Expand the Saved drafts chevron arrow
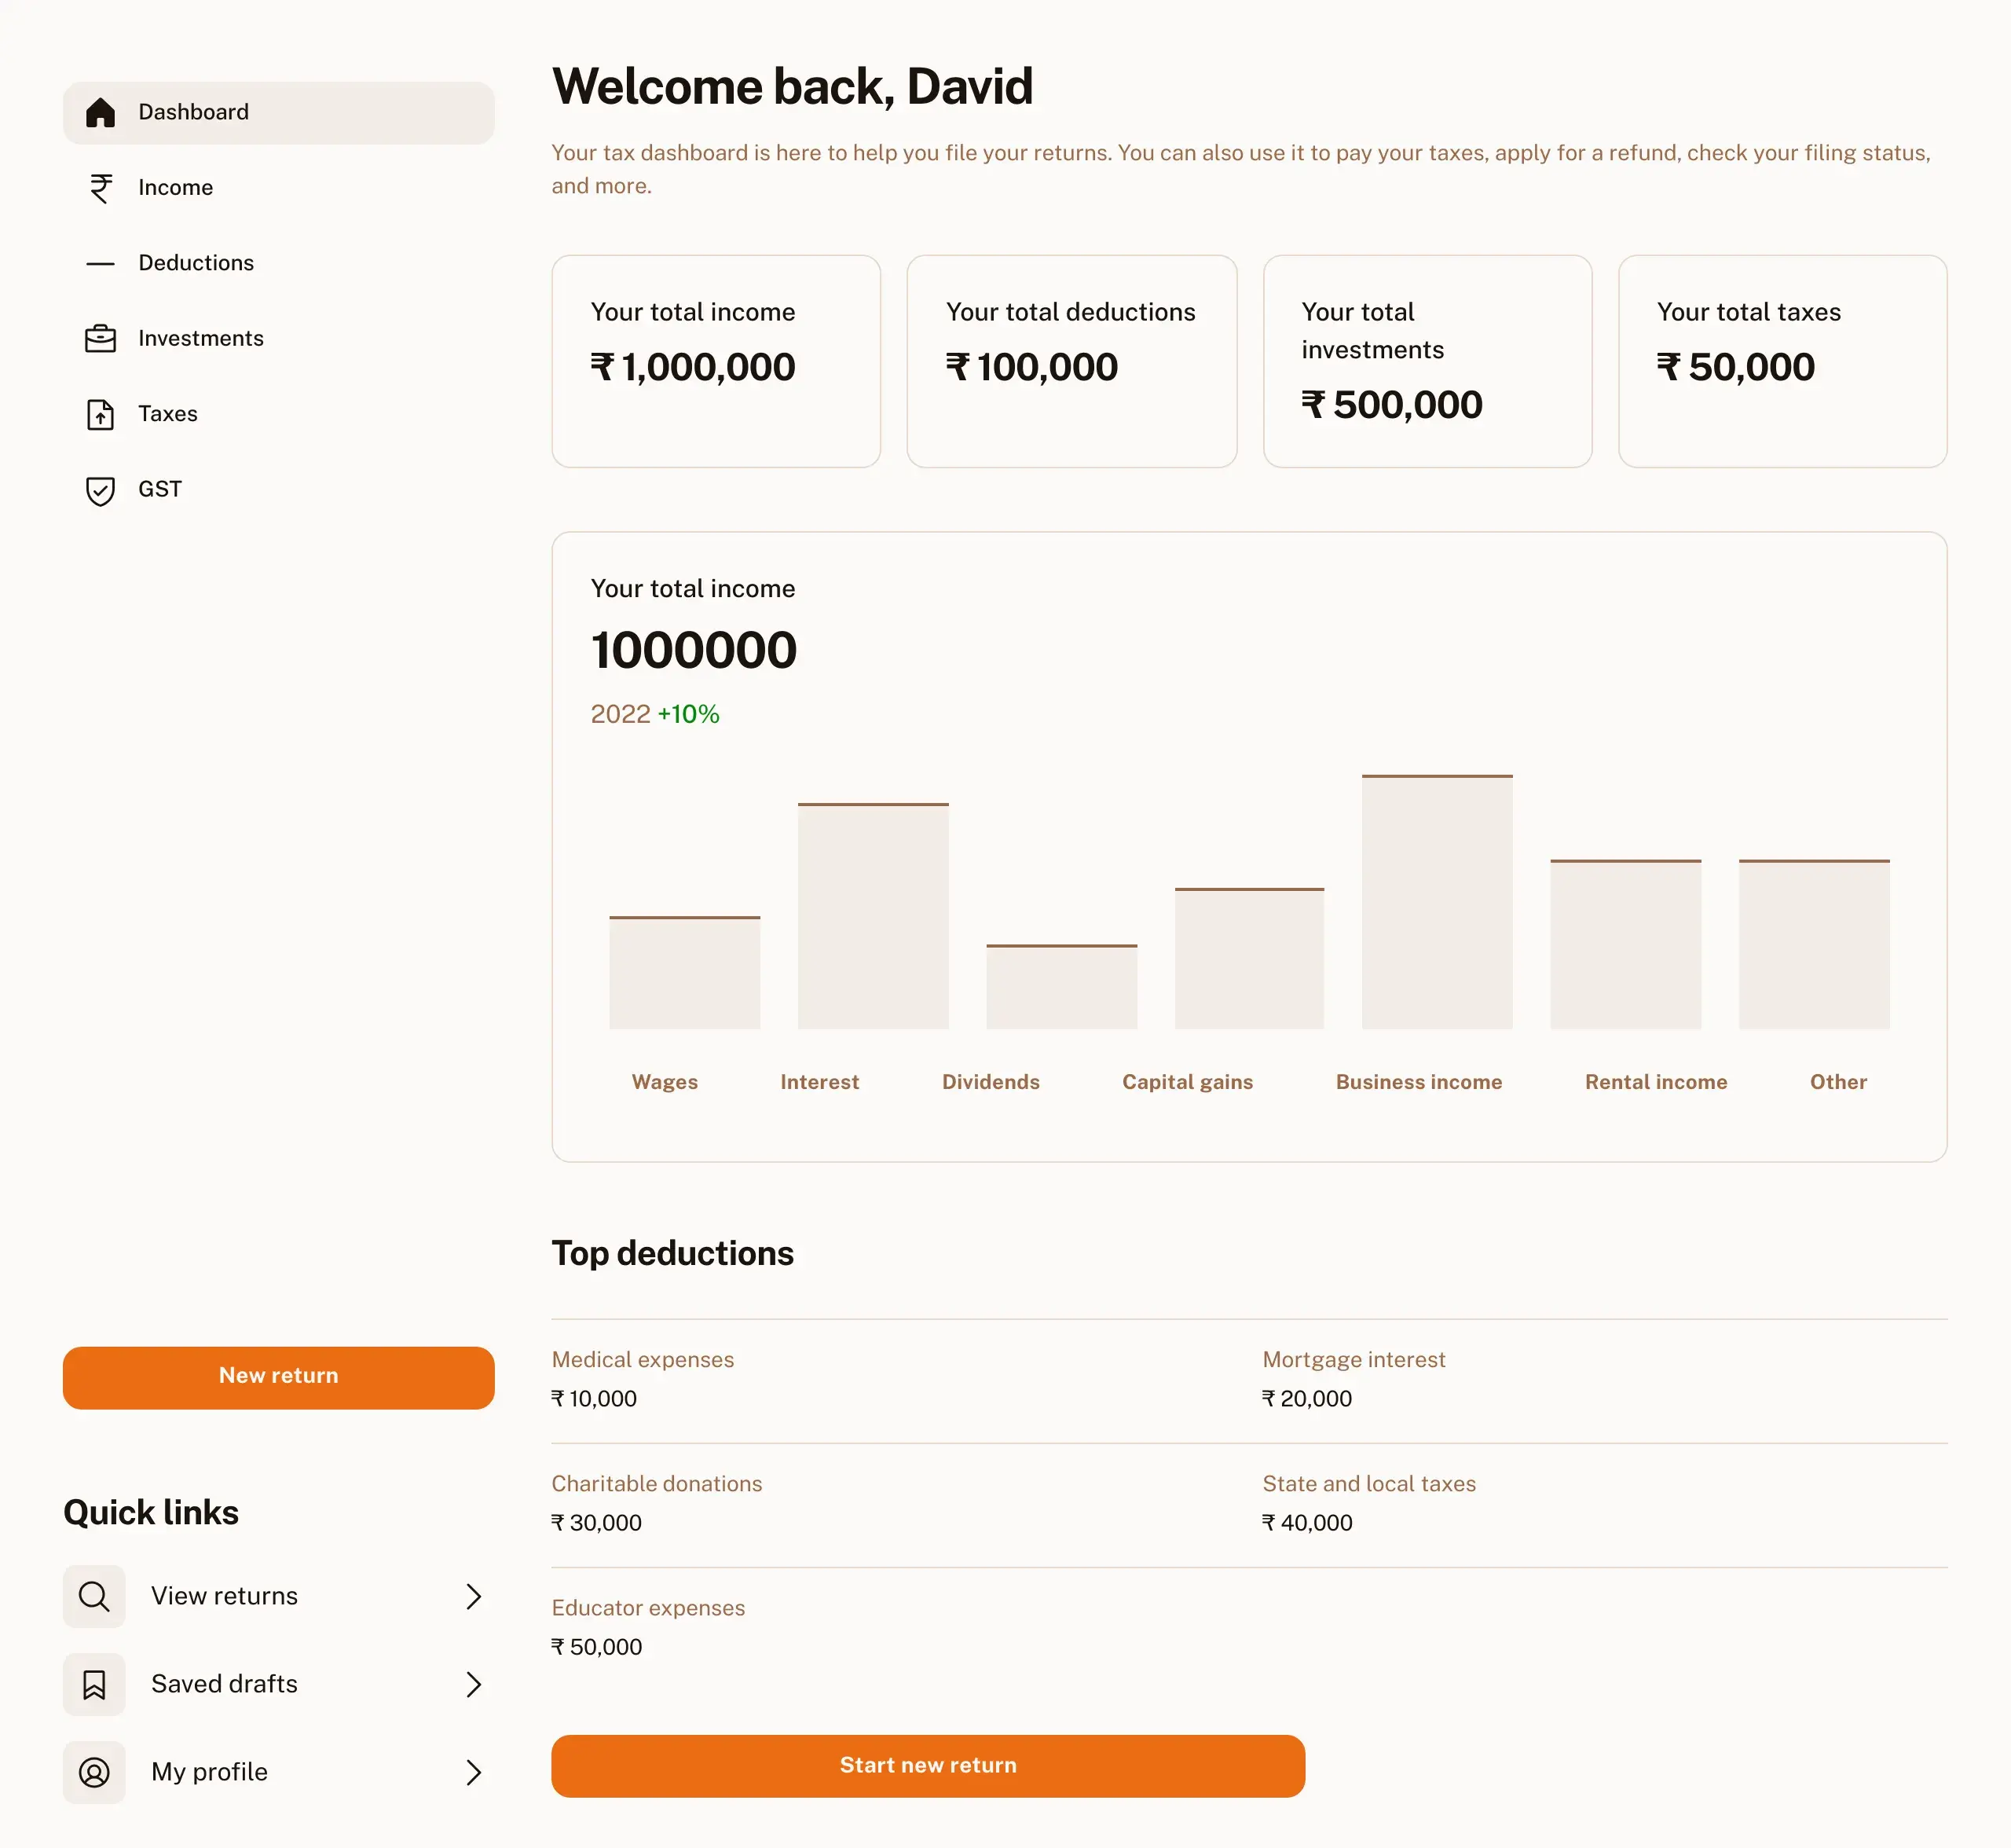This screenshot has height=1848, width=2011. click(x=474, y=1684)
